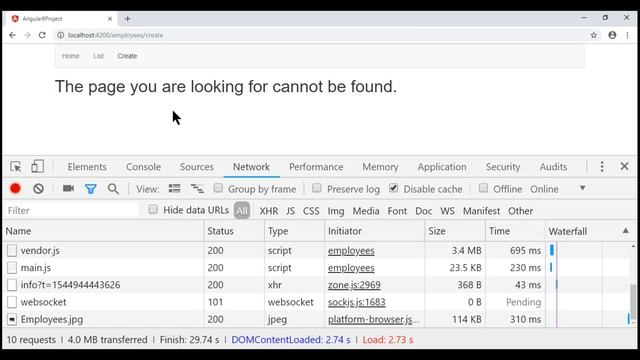Open the Console tab
Viewport: 640px width, 360px height.
(x=143, y=167)
